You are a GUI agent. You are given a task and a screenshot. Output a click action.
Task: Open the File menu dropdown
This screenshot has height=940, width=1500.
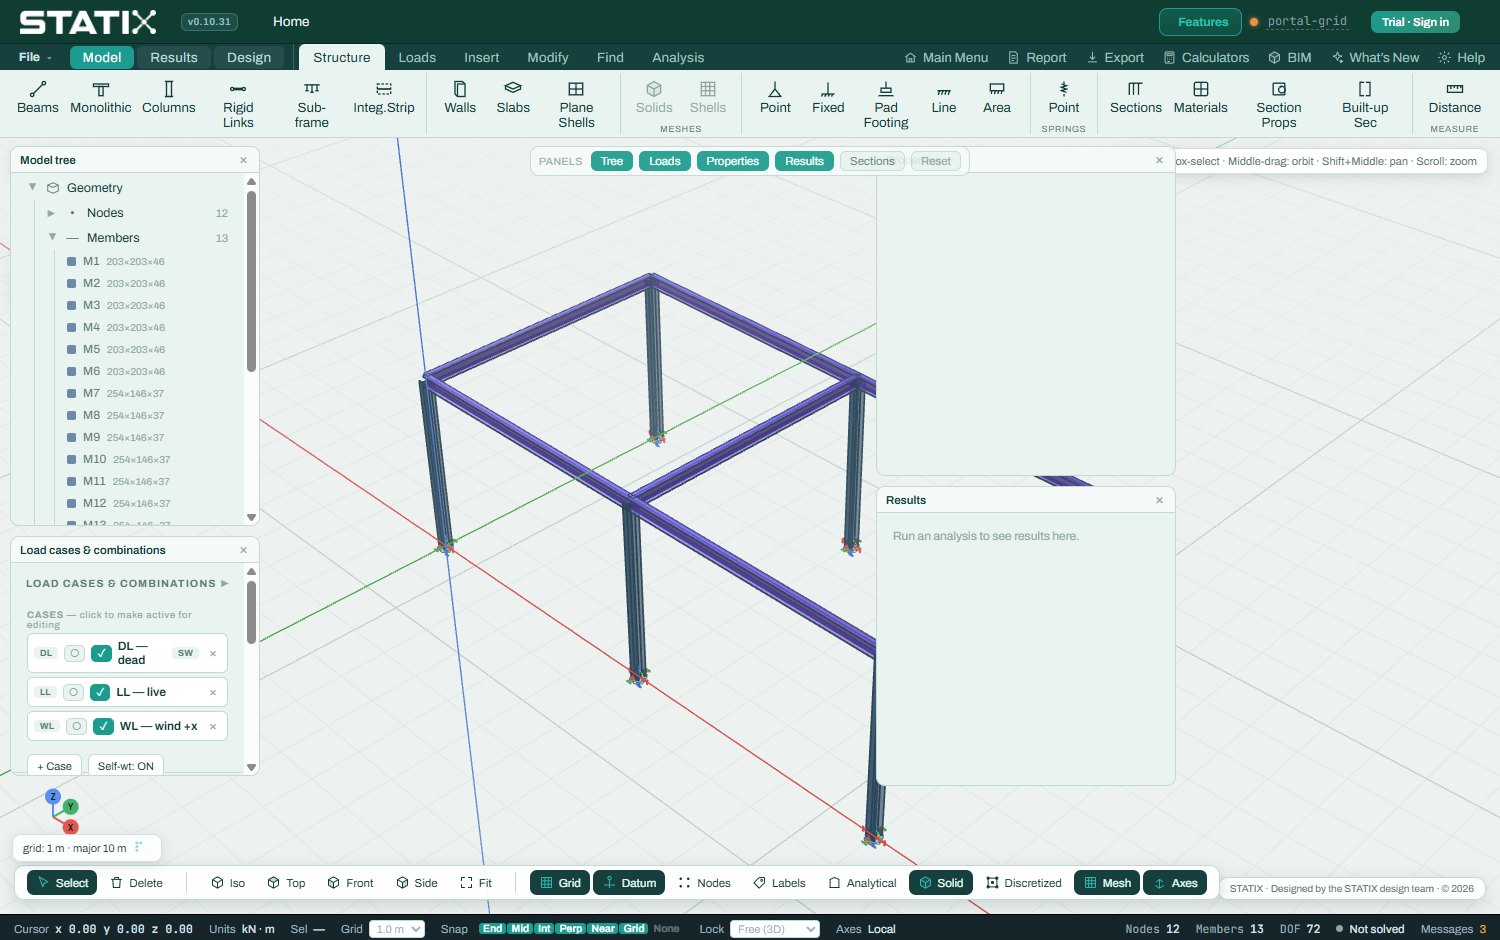pyautogui.click(x=35, y=57)
